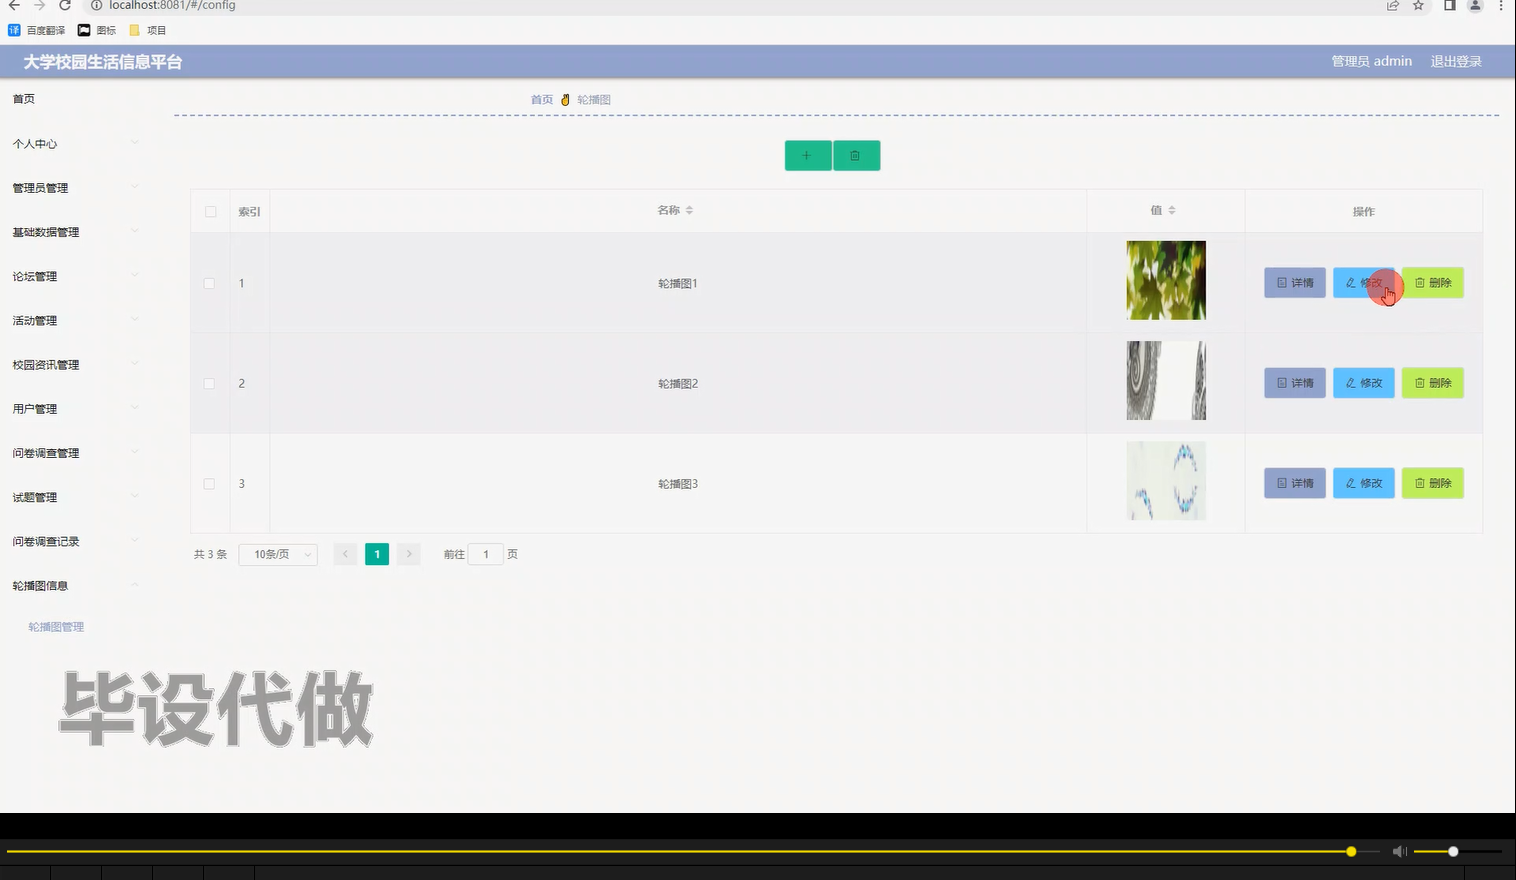Click 详情 button for 轮播图3
The image size is (1516, 880).
click(1295, 483)
